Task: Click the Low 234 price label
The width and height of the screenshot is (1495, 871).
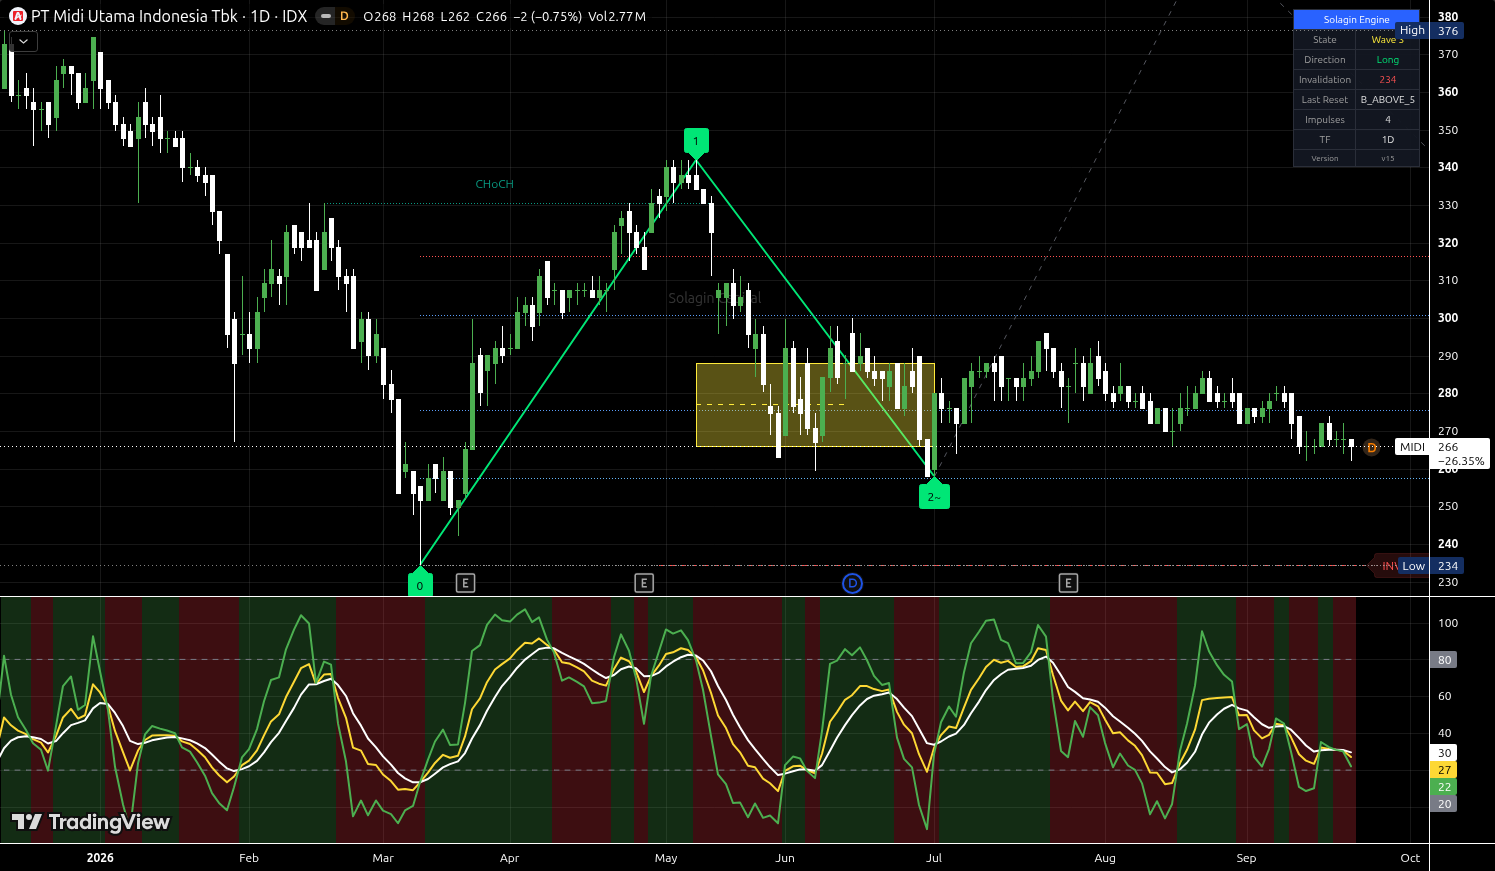Action: pyautogui.click(x=1431, y=566)
